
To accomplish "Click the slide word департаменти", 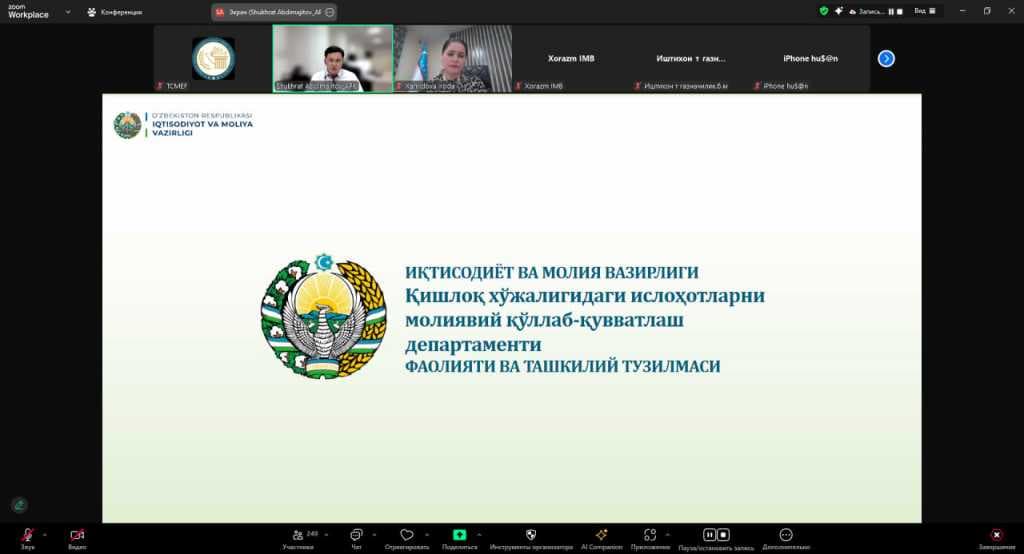I will [473, 344].
